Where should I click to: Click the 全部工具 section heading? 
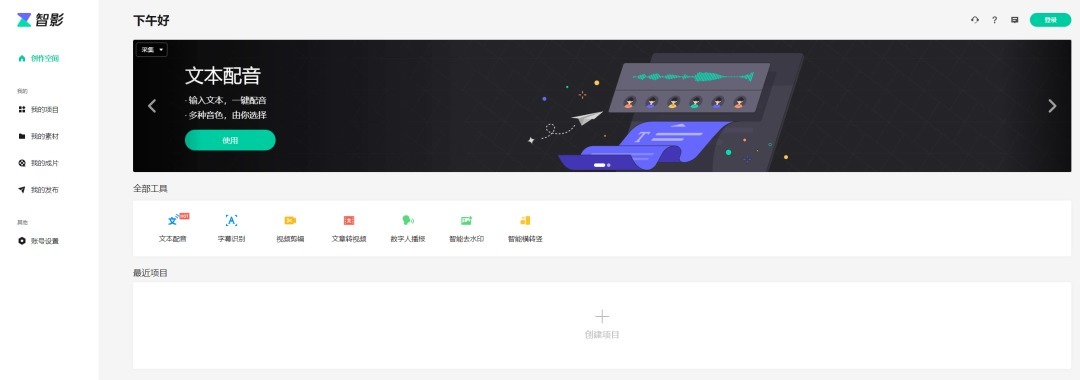(150, 188)
